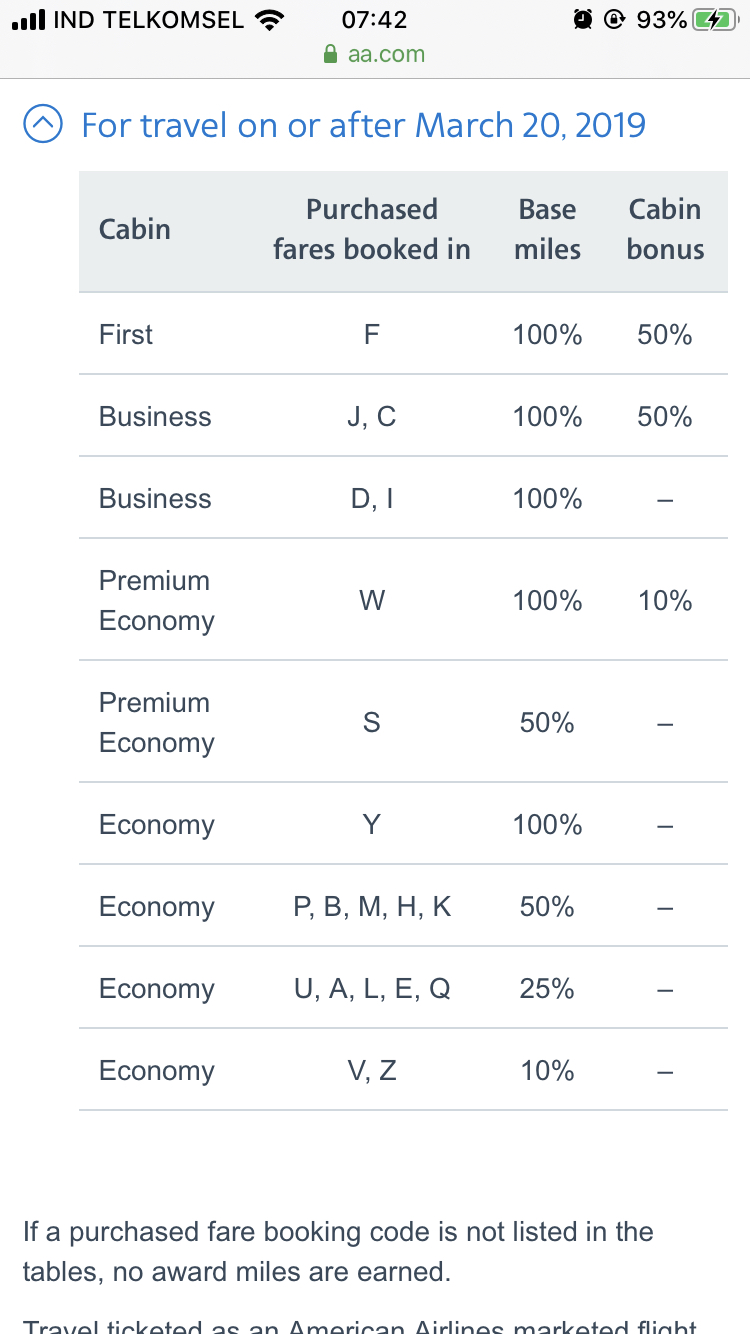Tap the Base miles column header
Image resolution: width=750 pixels, height=1334 pixels.
coord(547,229)
